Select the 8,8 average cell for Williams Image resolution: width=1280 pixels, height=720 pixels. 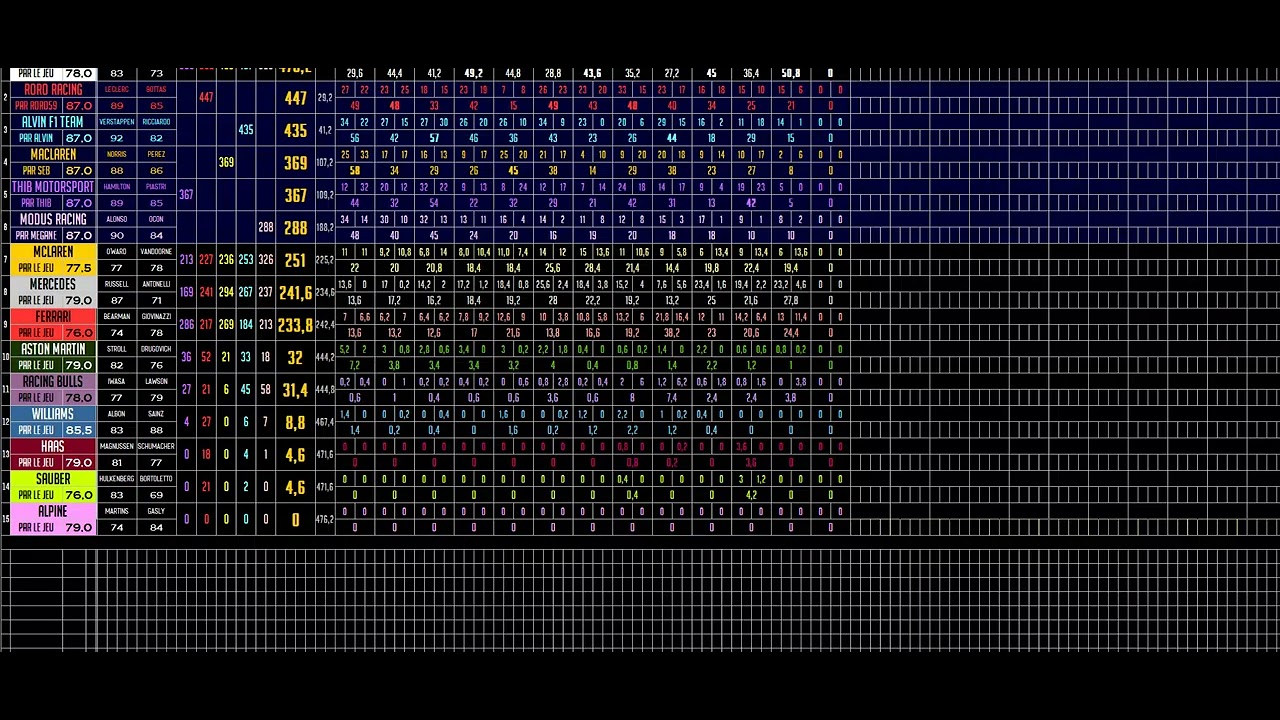pyautogui.click(x=295, y=422)
